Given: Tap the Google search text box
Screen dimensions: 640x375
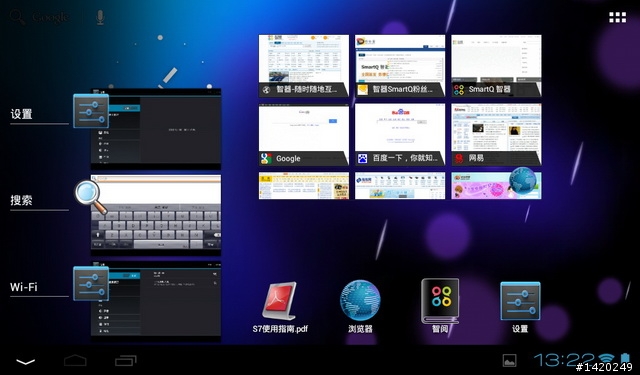Looking at the screenshot, I should click(x=51, y=17).
